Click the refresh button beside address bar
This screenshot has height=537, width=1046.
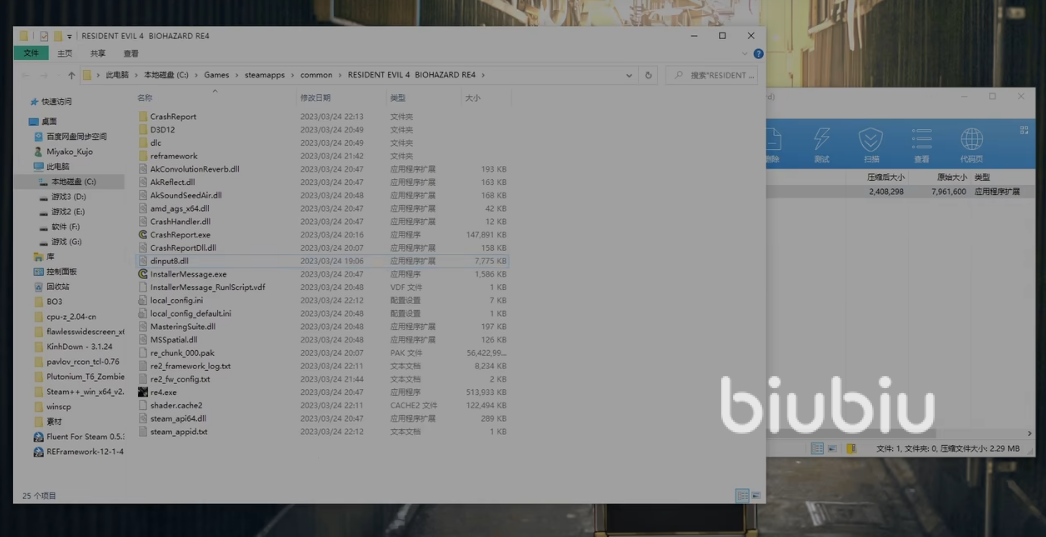648,75
